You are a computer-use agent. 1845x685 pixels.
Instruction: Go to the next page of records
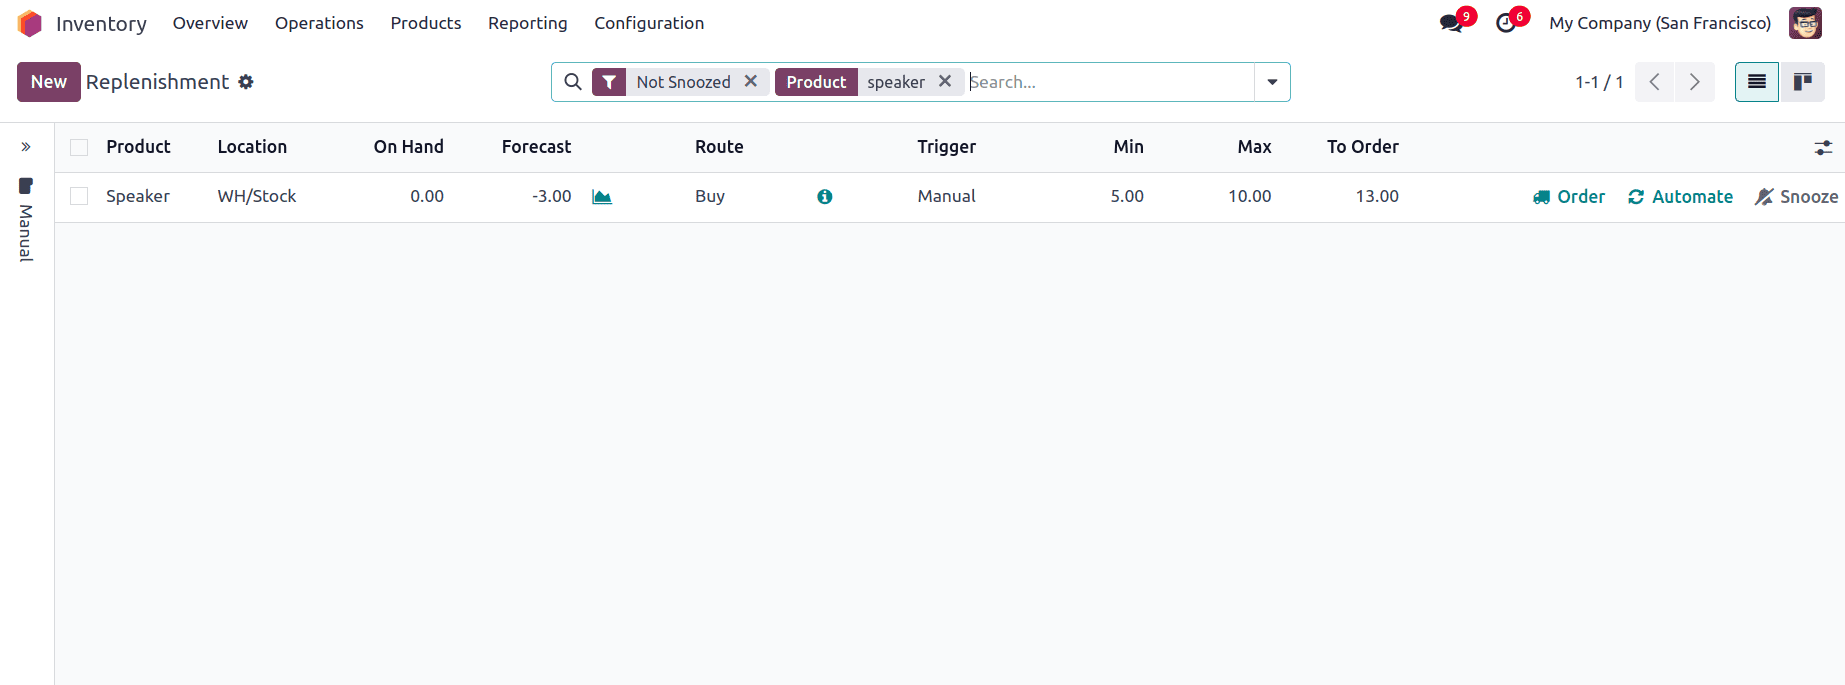tap(1695, 82)
